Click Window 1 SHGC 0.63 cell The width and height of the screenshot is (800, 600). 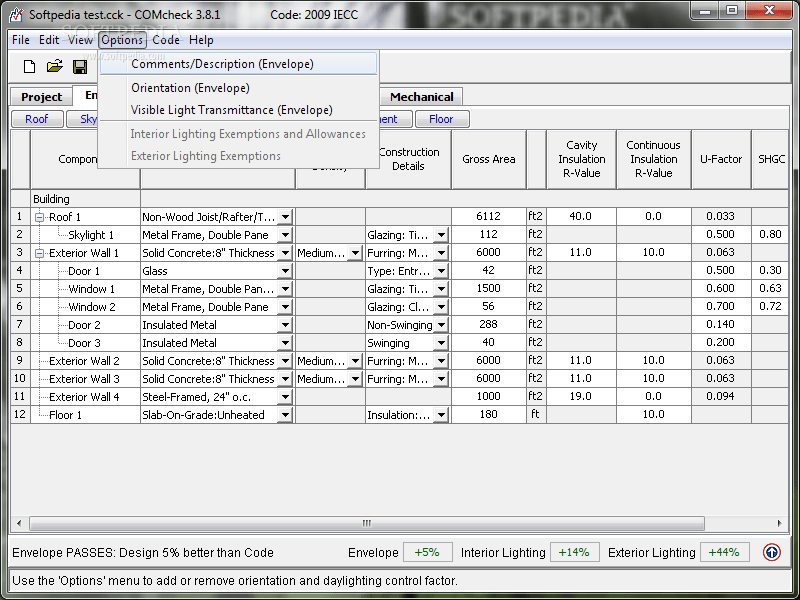[770, 288]
